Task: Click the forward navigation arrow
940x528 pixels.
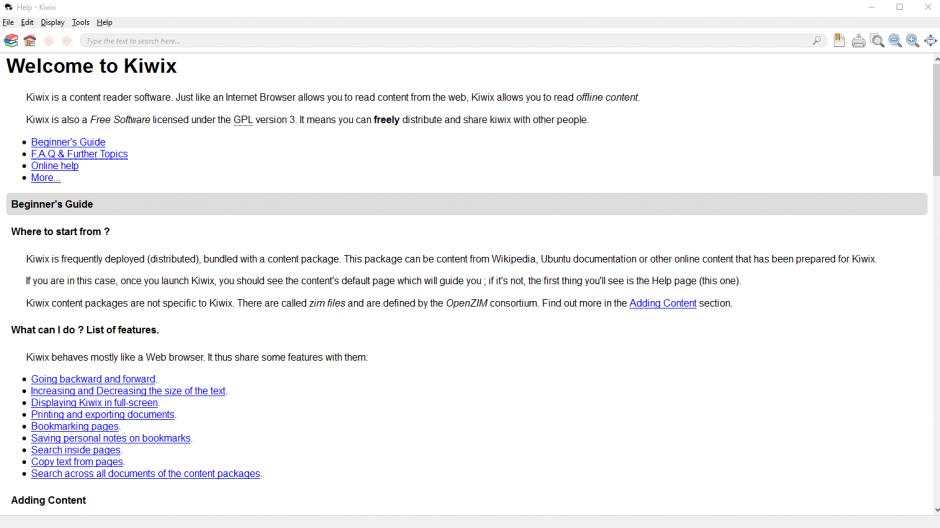Action: [67, 41]
